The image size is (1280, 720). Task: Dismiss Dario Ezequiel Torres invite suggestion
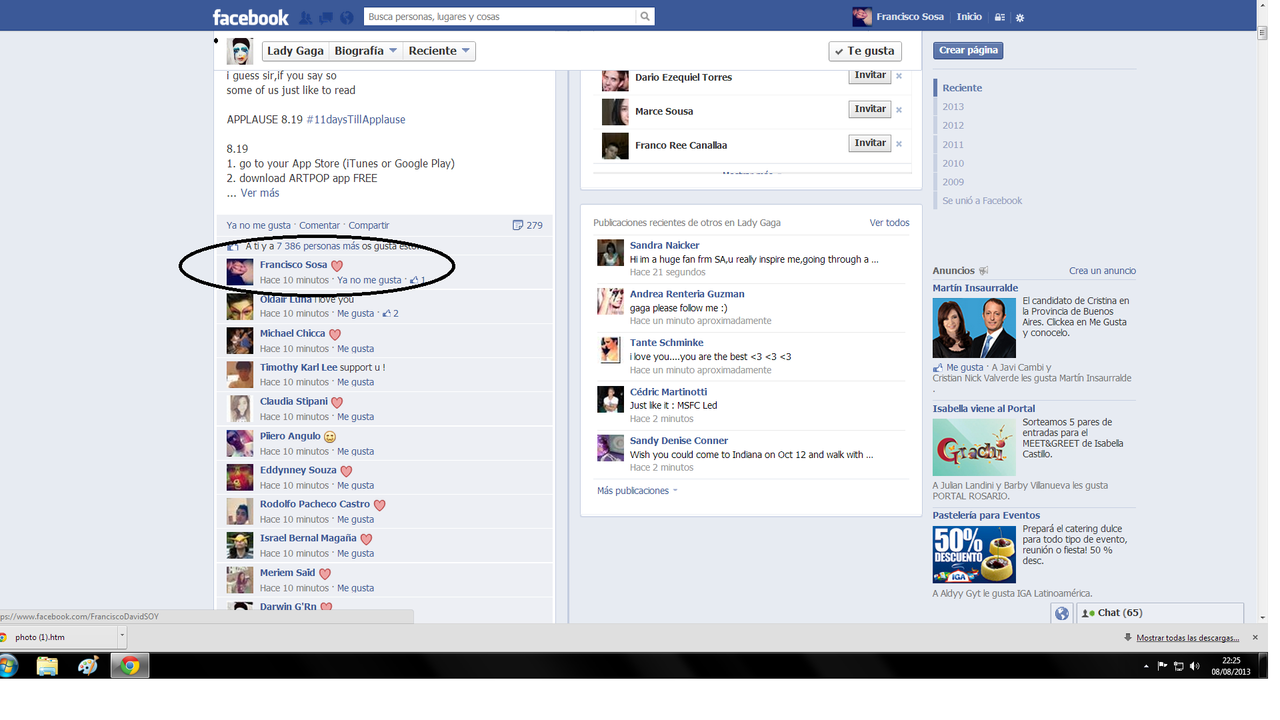tap(899, 76)
